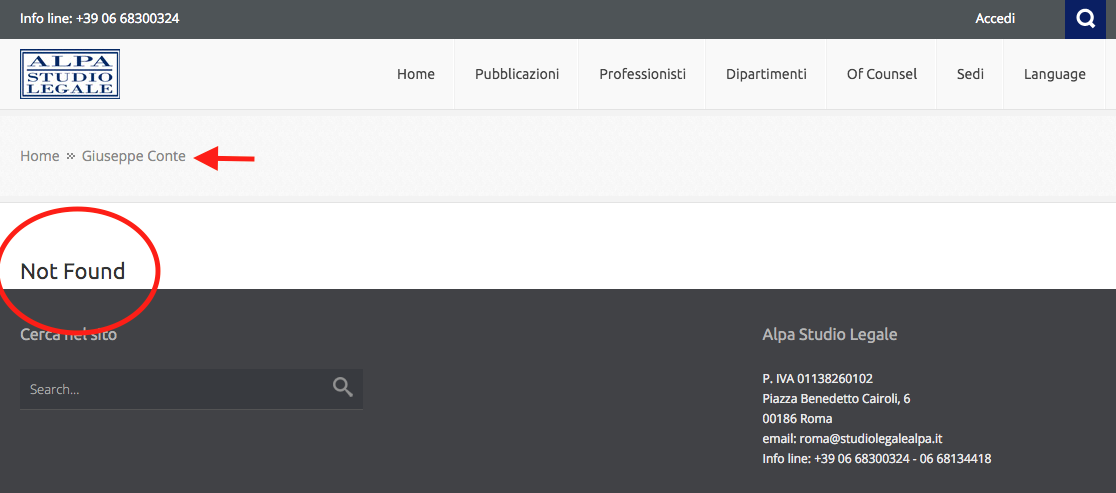
Task: Expand the Dipartimenti menu
Action: tap(766, 74)
